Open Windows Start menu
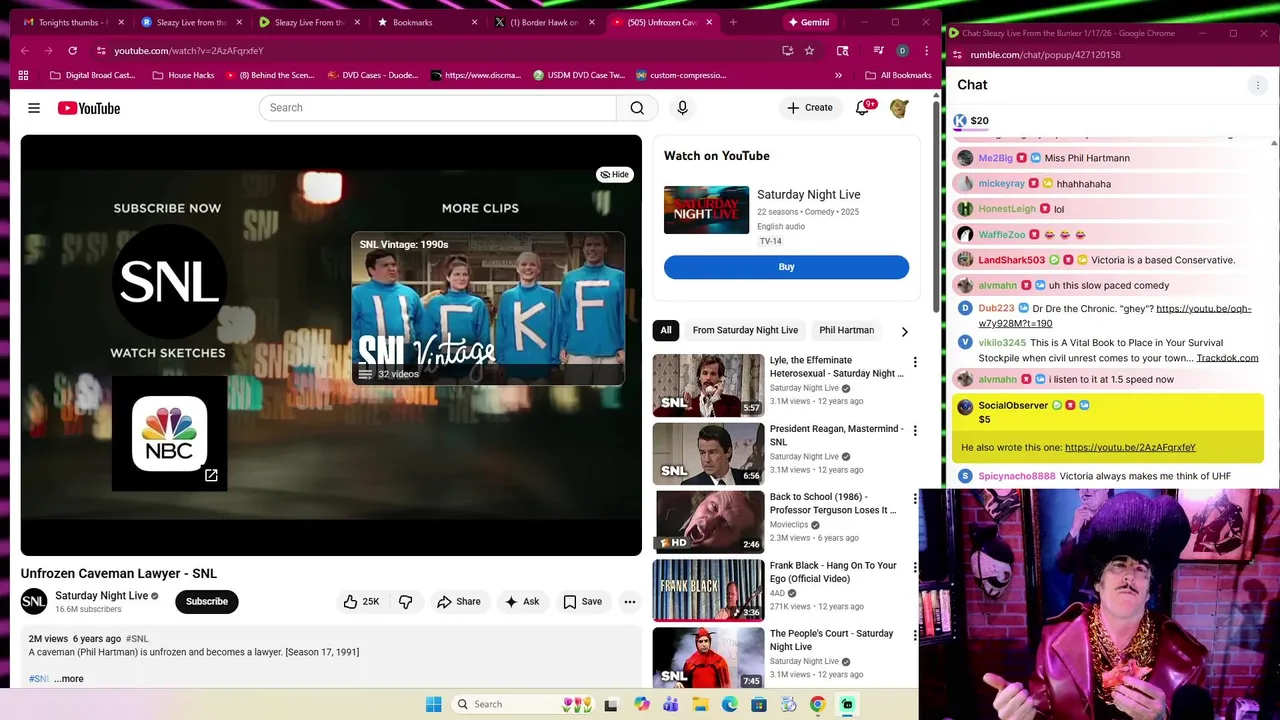Image resolution: width=1280 pixels, height=720 pixels. 434,704
